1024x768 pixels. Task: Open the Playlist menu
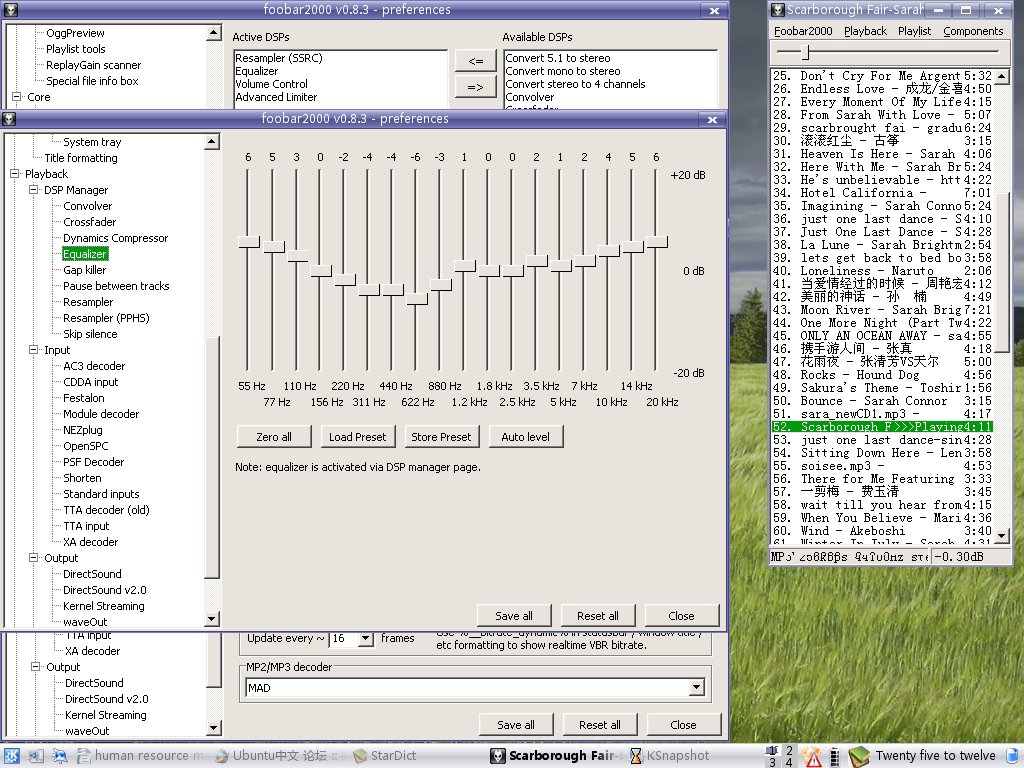pos(914,31)
